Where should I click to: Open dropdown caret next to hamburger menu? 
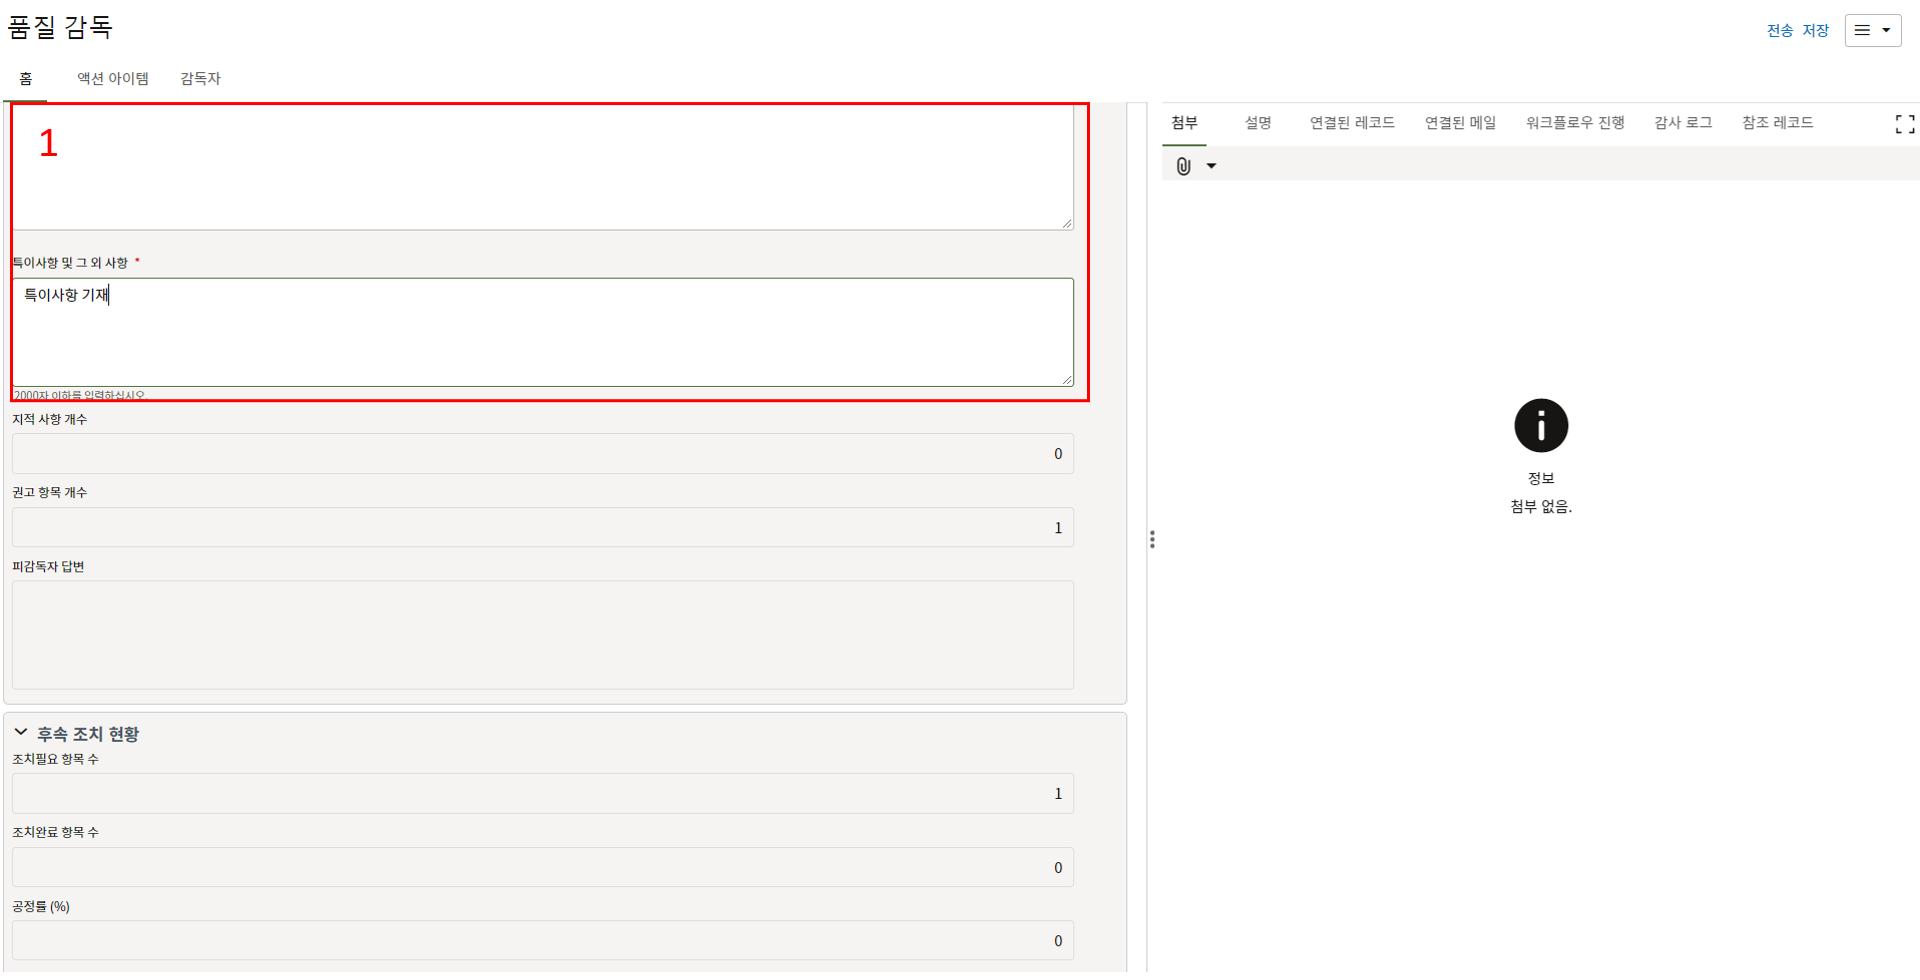(x=1886, y=30)
